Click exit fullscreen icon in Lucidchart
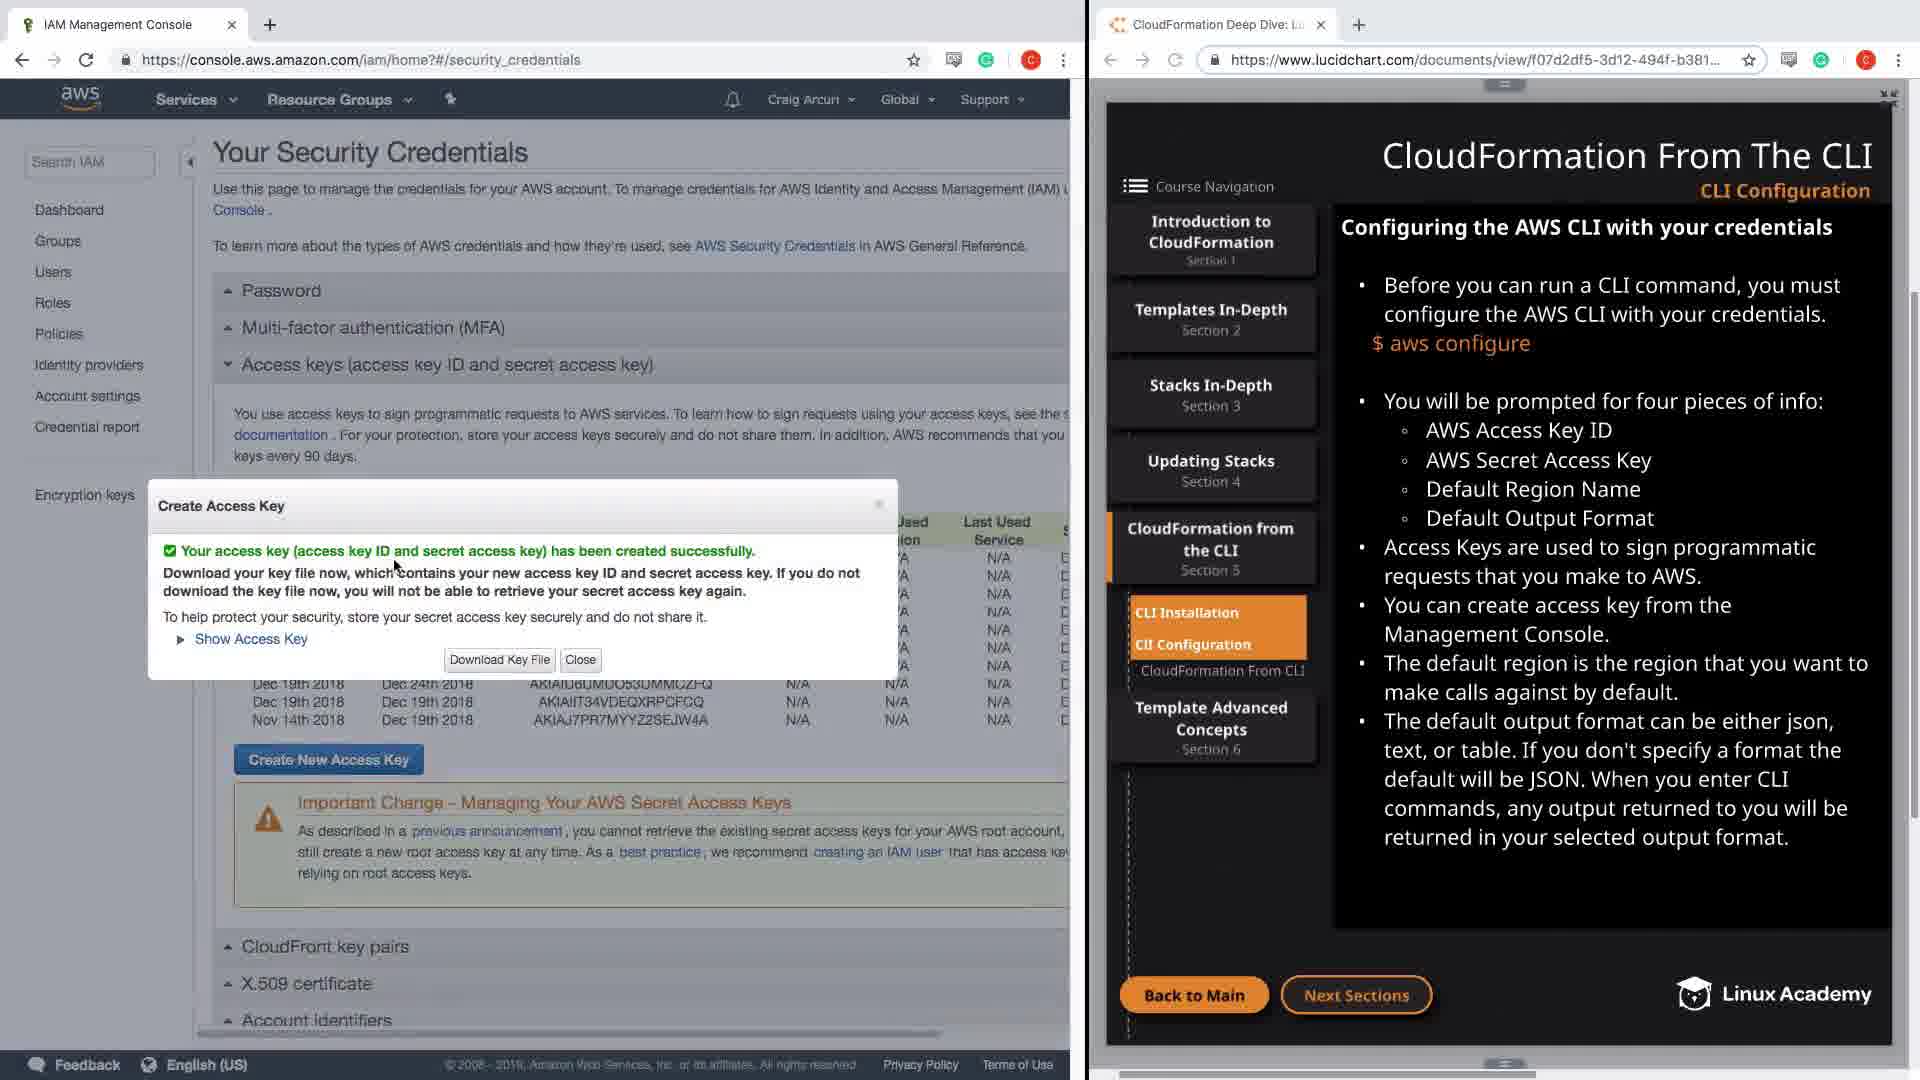 click(1888, 98)
